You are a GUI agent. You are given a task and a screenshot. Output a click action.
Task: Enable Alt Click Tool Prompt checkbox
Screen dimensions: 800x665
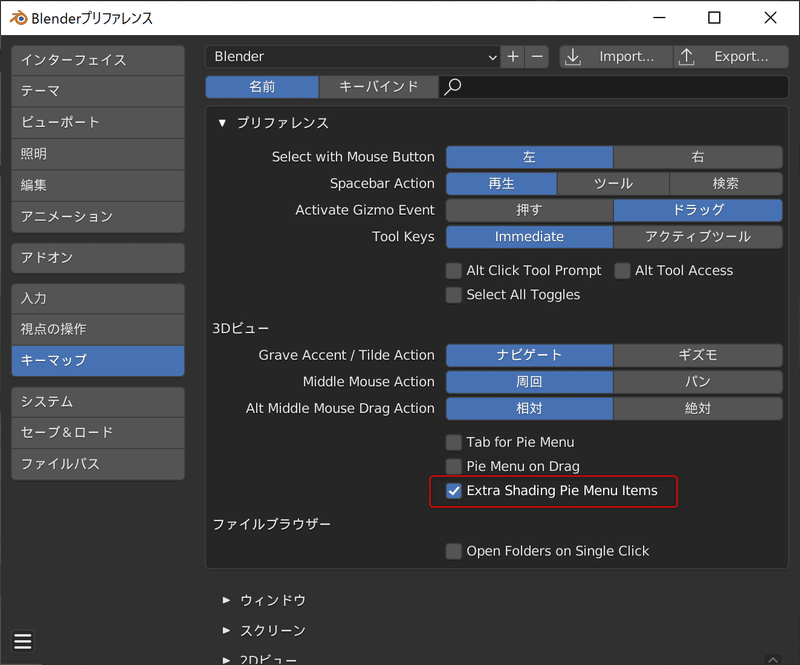[x=454, y=270]
